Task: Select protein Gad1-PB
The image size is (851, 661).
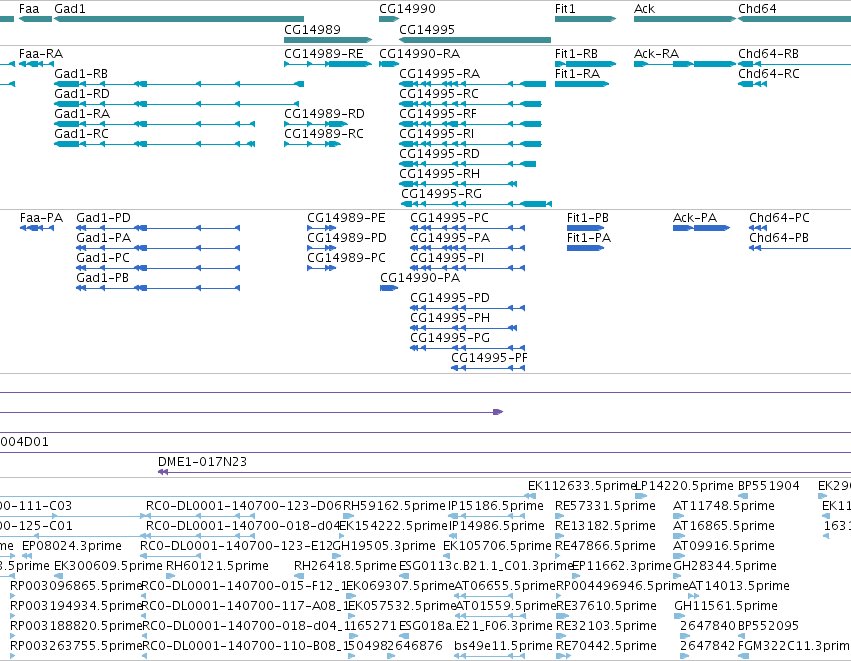Action: tap(158, 288)
